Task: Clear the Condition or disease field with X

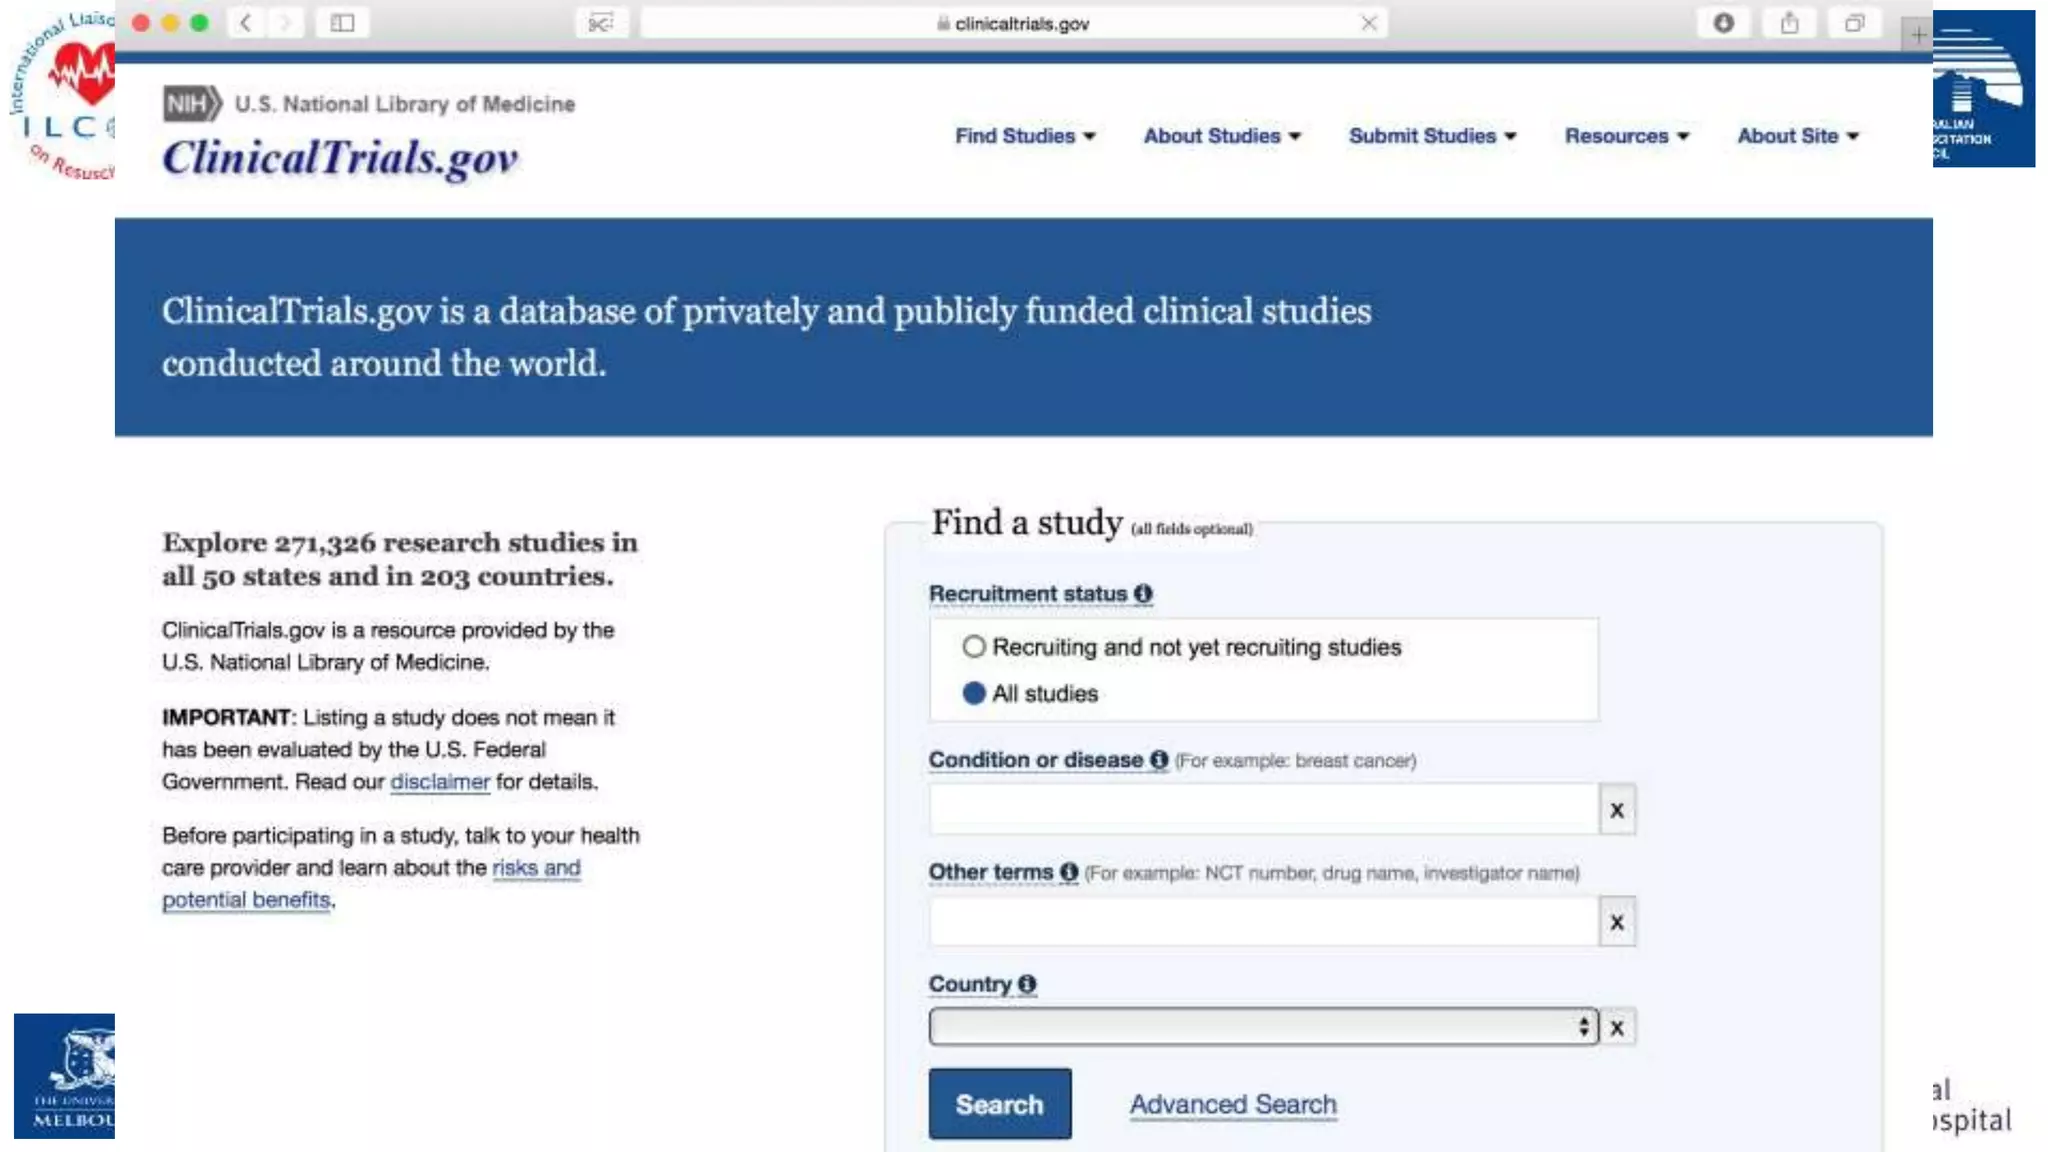Action: pos(1616,810)
